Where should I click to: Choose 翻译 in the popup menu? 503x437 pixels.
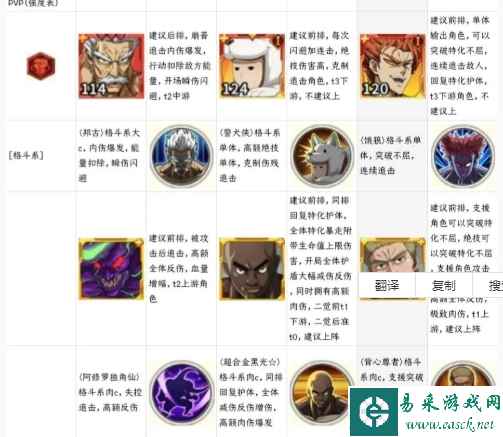[387, 286]
